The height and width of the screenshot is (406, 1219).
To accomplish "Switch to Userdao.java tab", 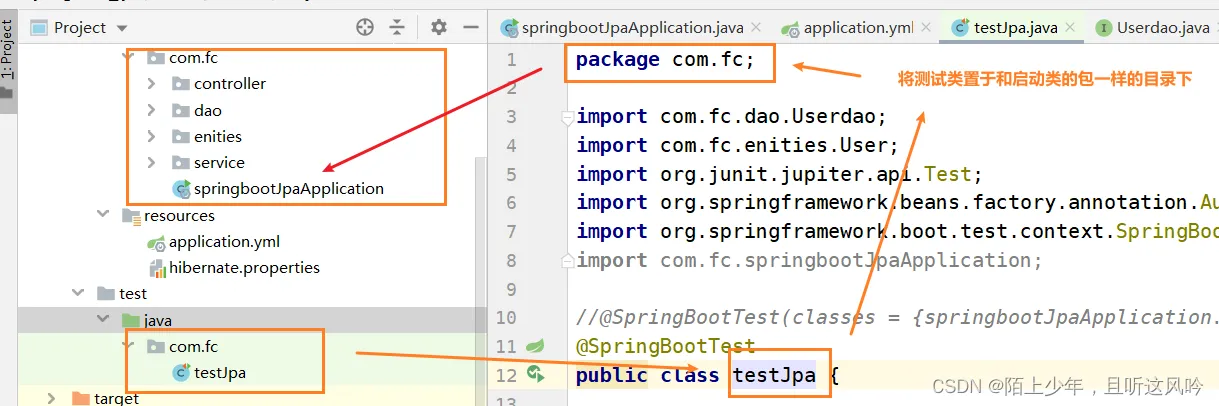I will 1151,28.
